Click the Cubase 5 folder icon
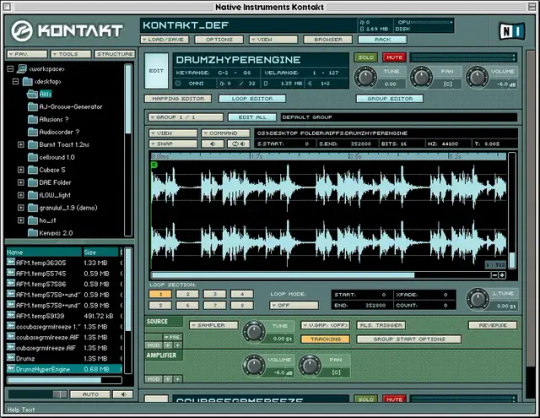 33,170
